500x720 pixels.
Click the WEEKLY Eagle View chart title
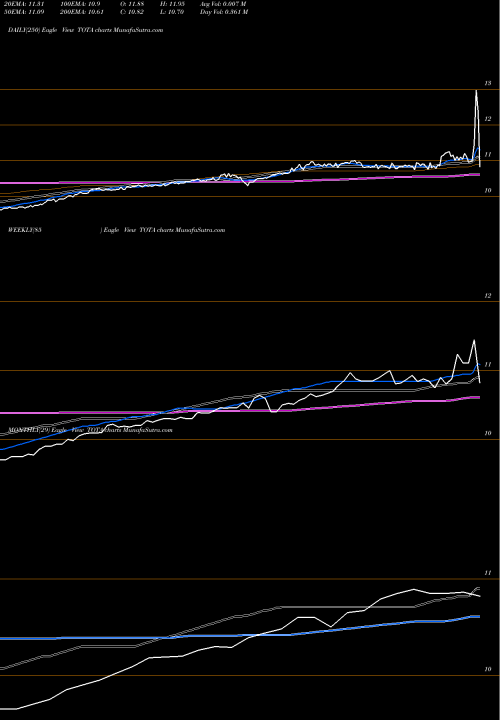click(x=116, y=230)
